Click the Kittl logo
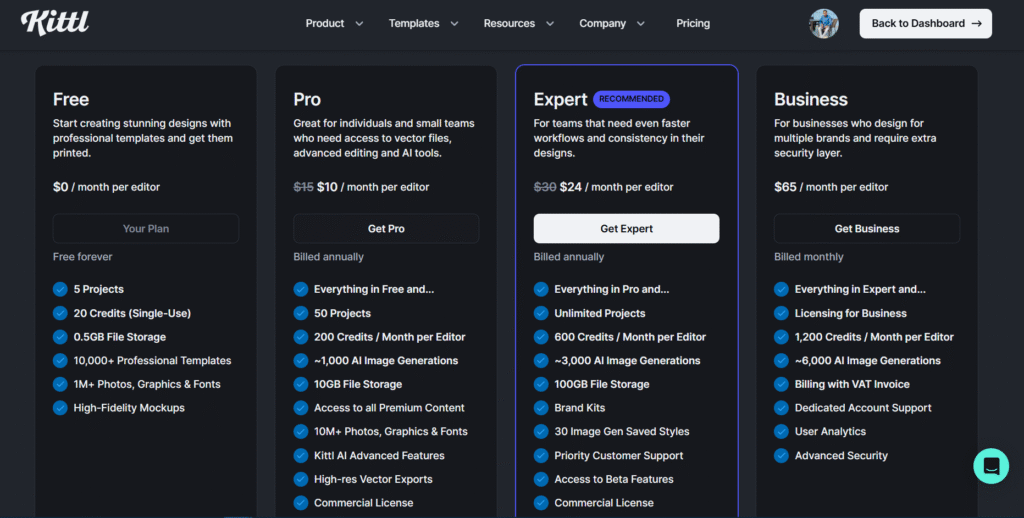Viewport: 1024px width, 518px height. 54,22
